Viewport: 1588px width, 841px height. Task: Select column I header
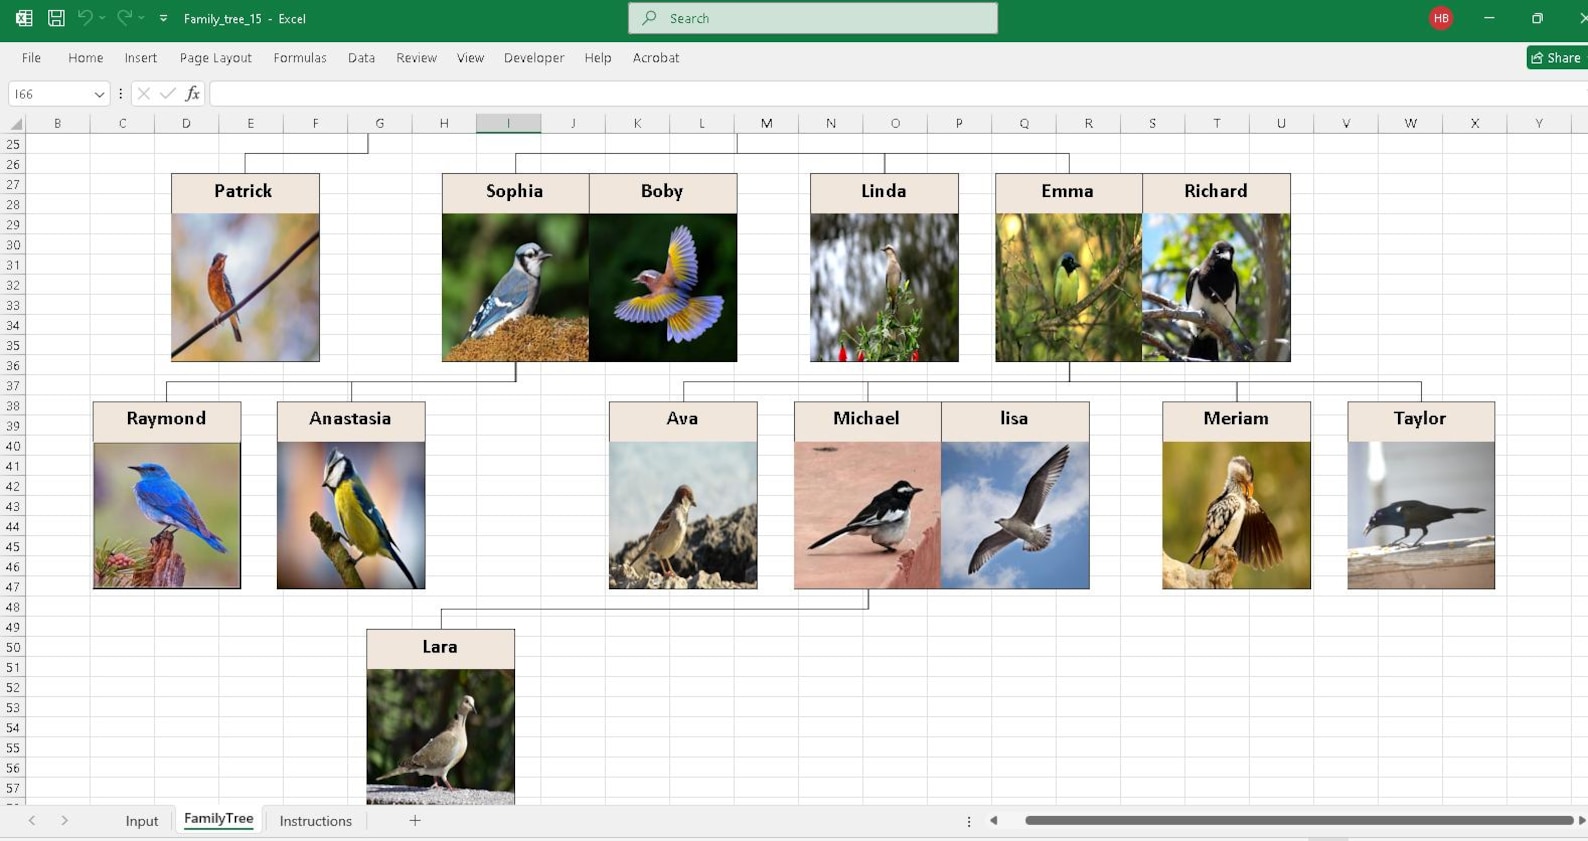tap(508, 123)
